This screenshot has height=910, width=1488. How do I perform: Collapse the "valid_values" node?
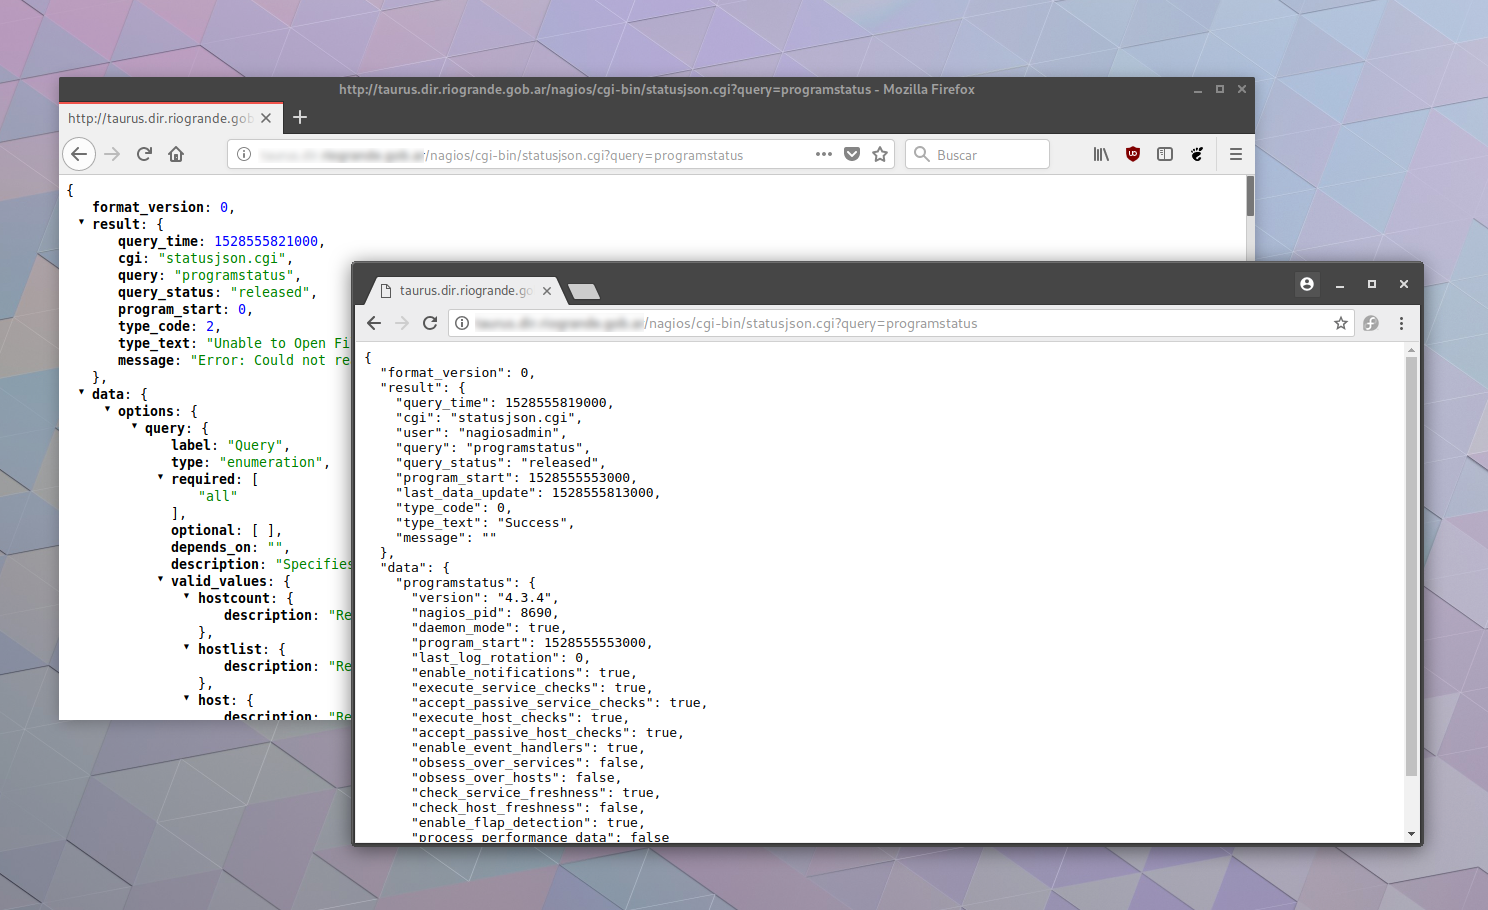(160, 580)
